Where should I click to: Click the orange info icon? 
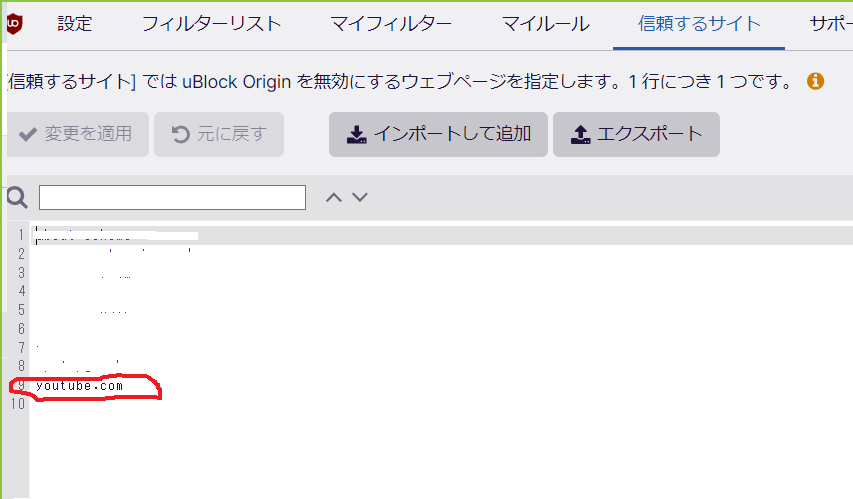(x=815, y=81)
